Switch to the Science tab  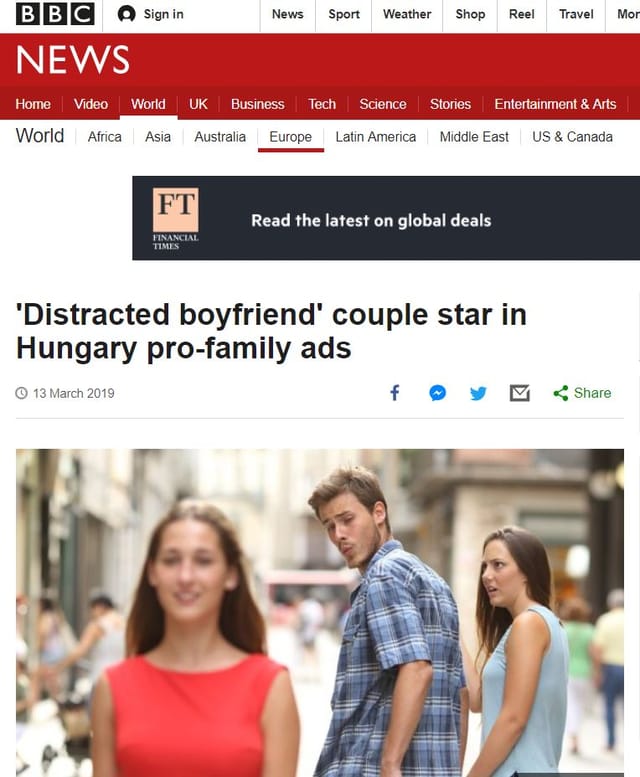[383, 104]
